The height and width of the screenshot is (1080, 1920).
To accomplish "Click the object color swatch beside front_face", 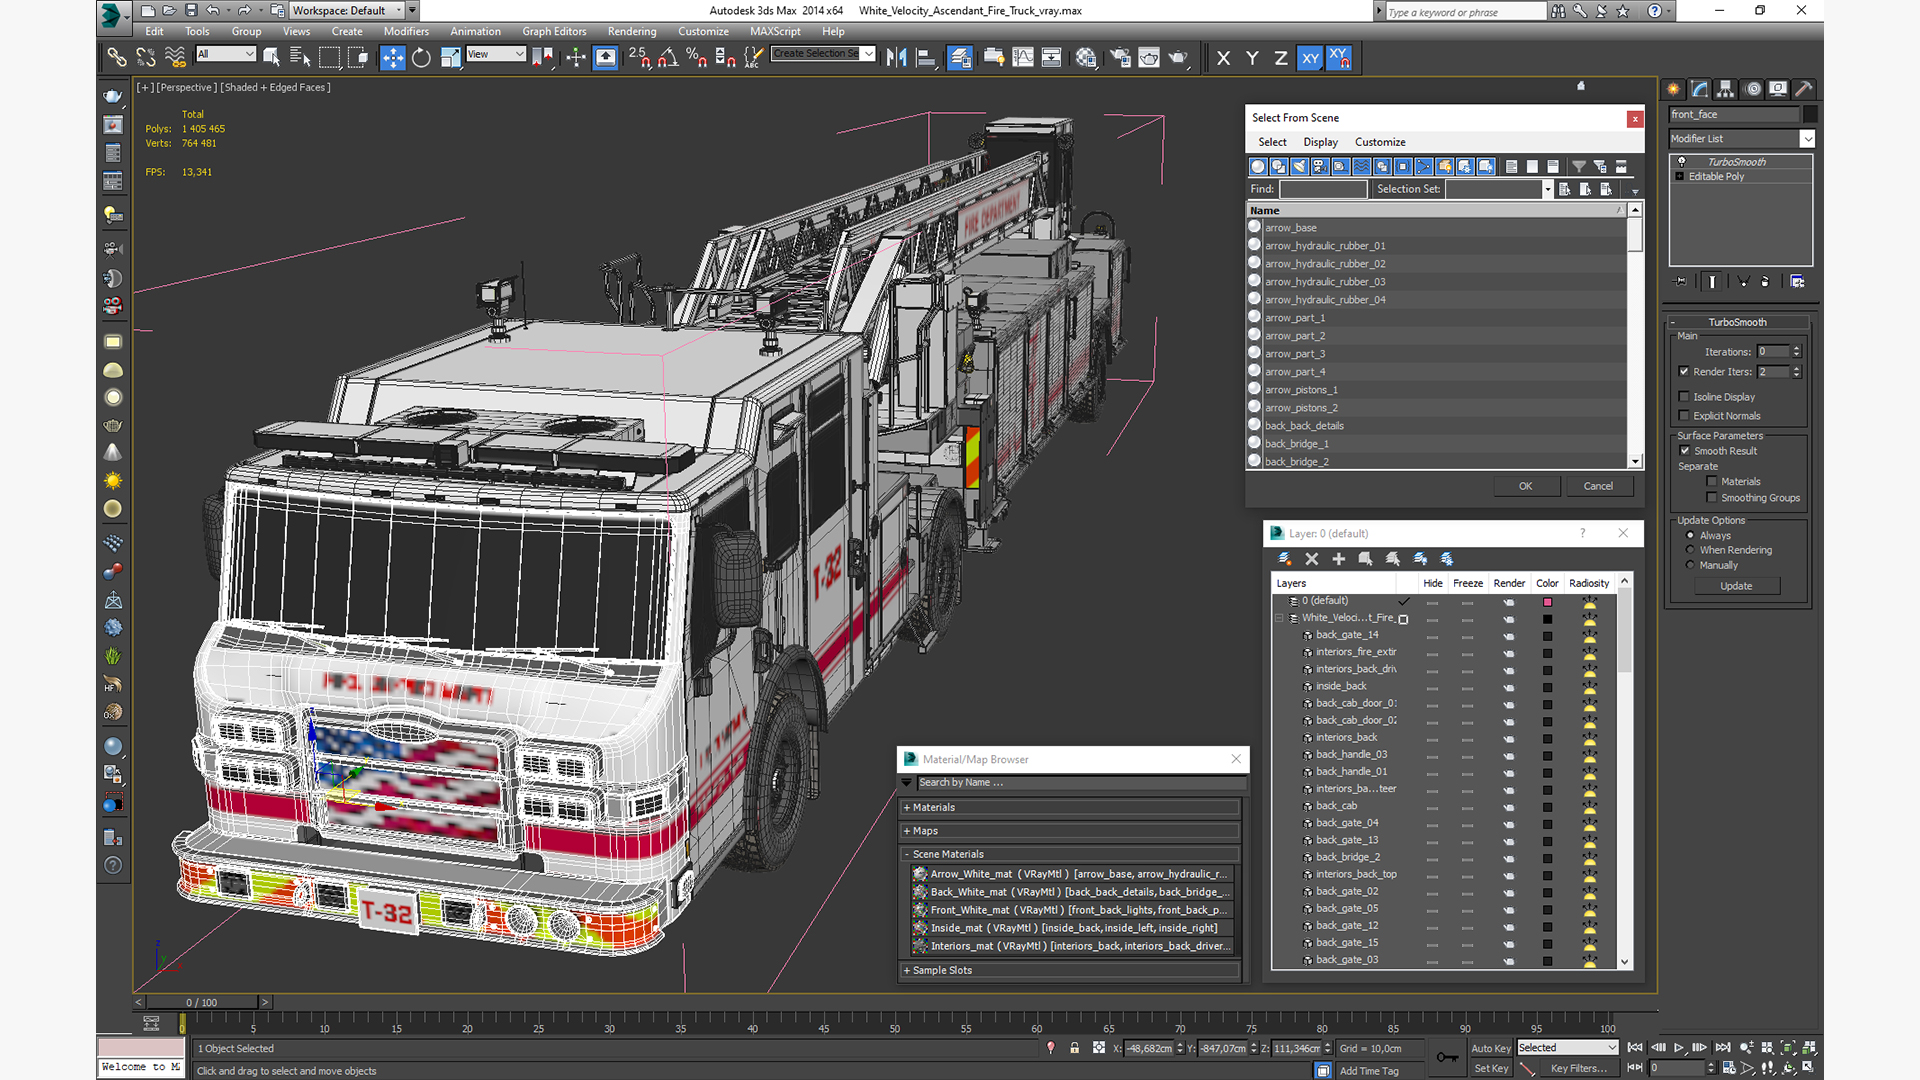I will tap(1810, 115).
